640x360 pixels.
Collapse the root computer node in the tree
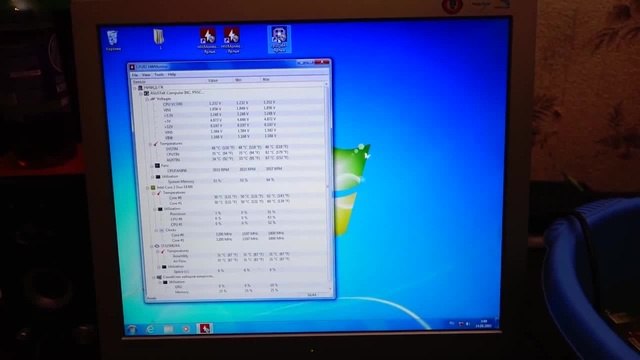[135, 88]
